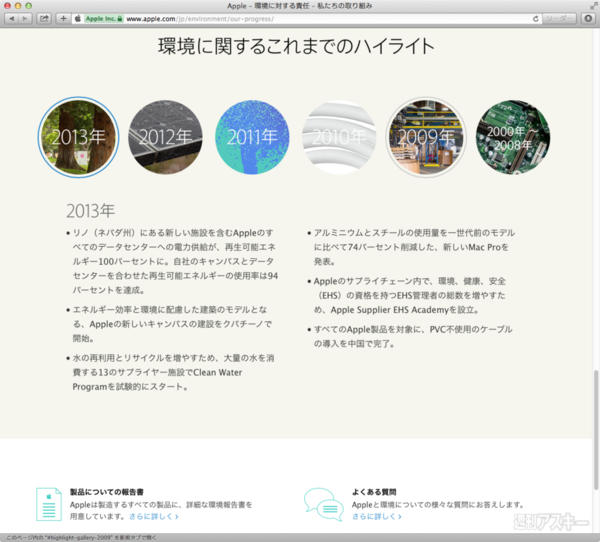The height and width of the screenshot is (542, 600).
Task: Open さらに詳しく link under 製品についての報告書
Action: click(x=154, y=516)
